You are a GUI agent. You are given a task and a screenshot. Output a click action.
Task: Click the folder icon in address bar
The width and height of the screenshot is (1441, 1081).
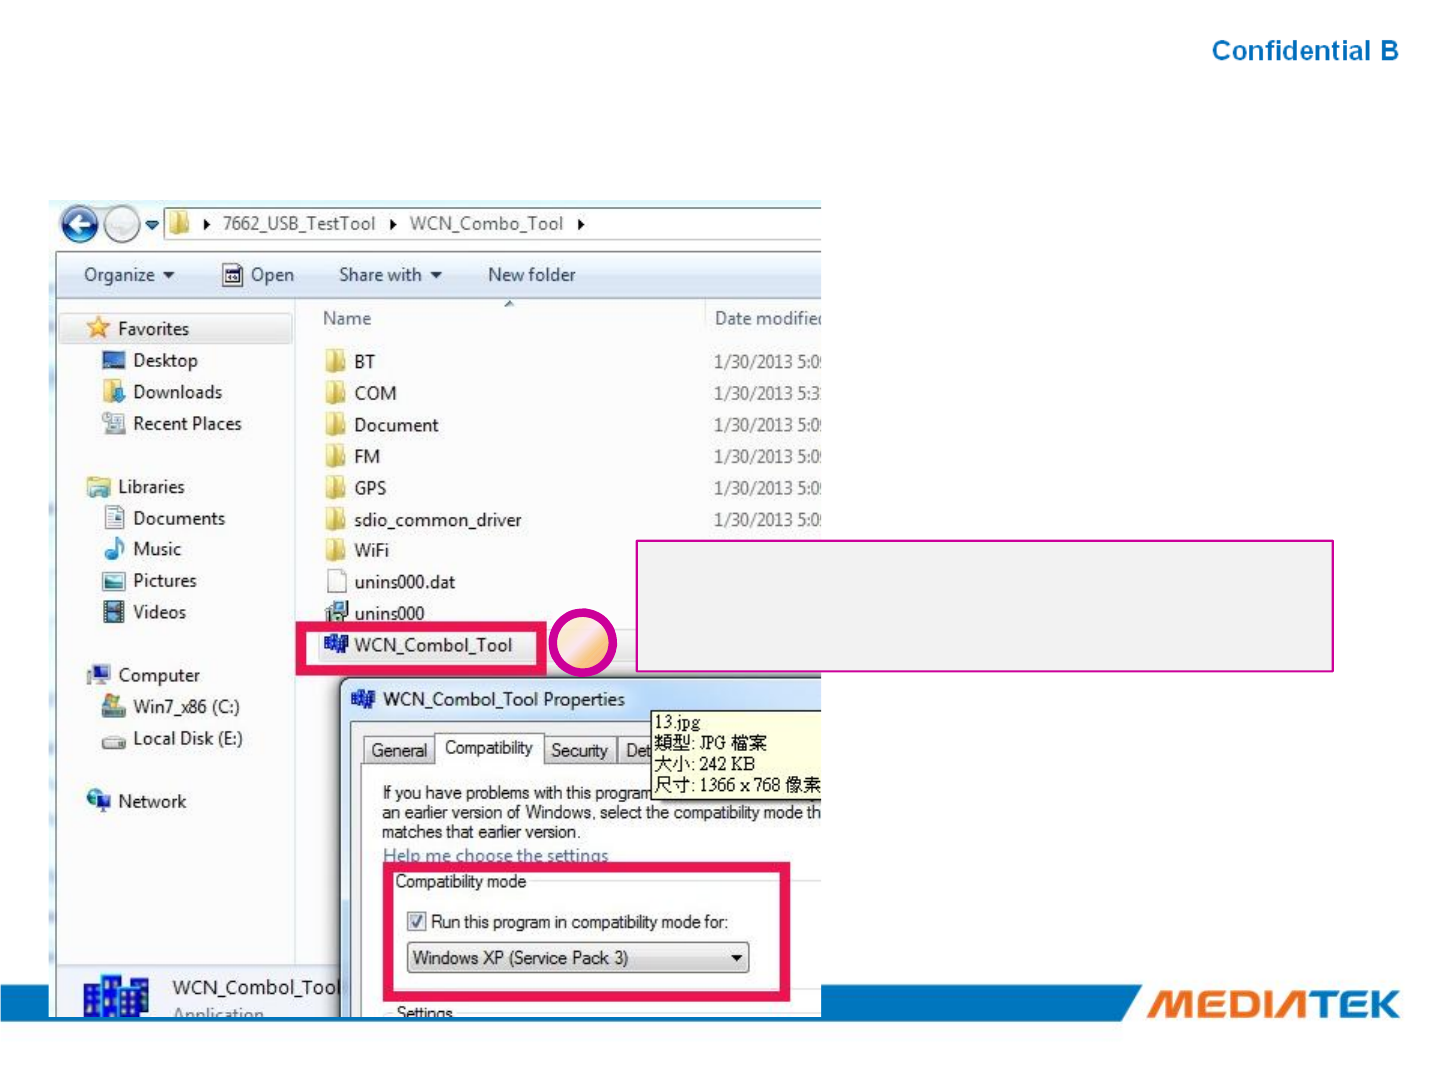(x=179, y=222)
